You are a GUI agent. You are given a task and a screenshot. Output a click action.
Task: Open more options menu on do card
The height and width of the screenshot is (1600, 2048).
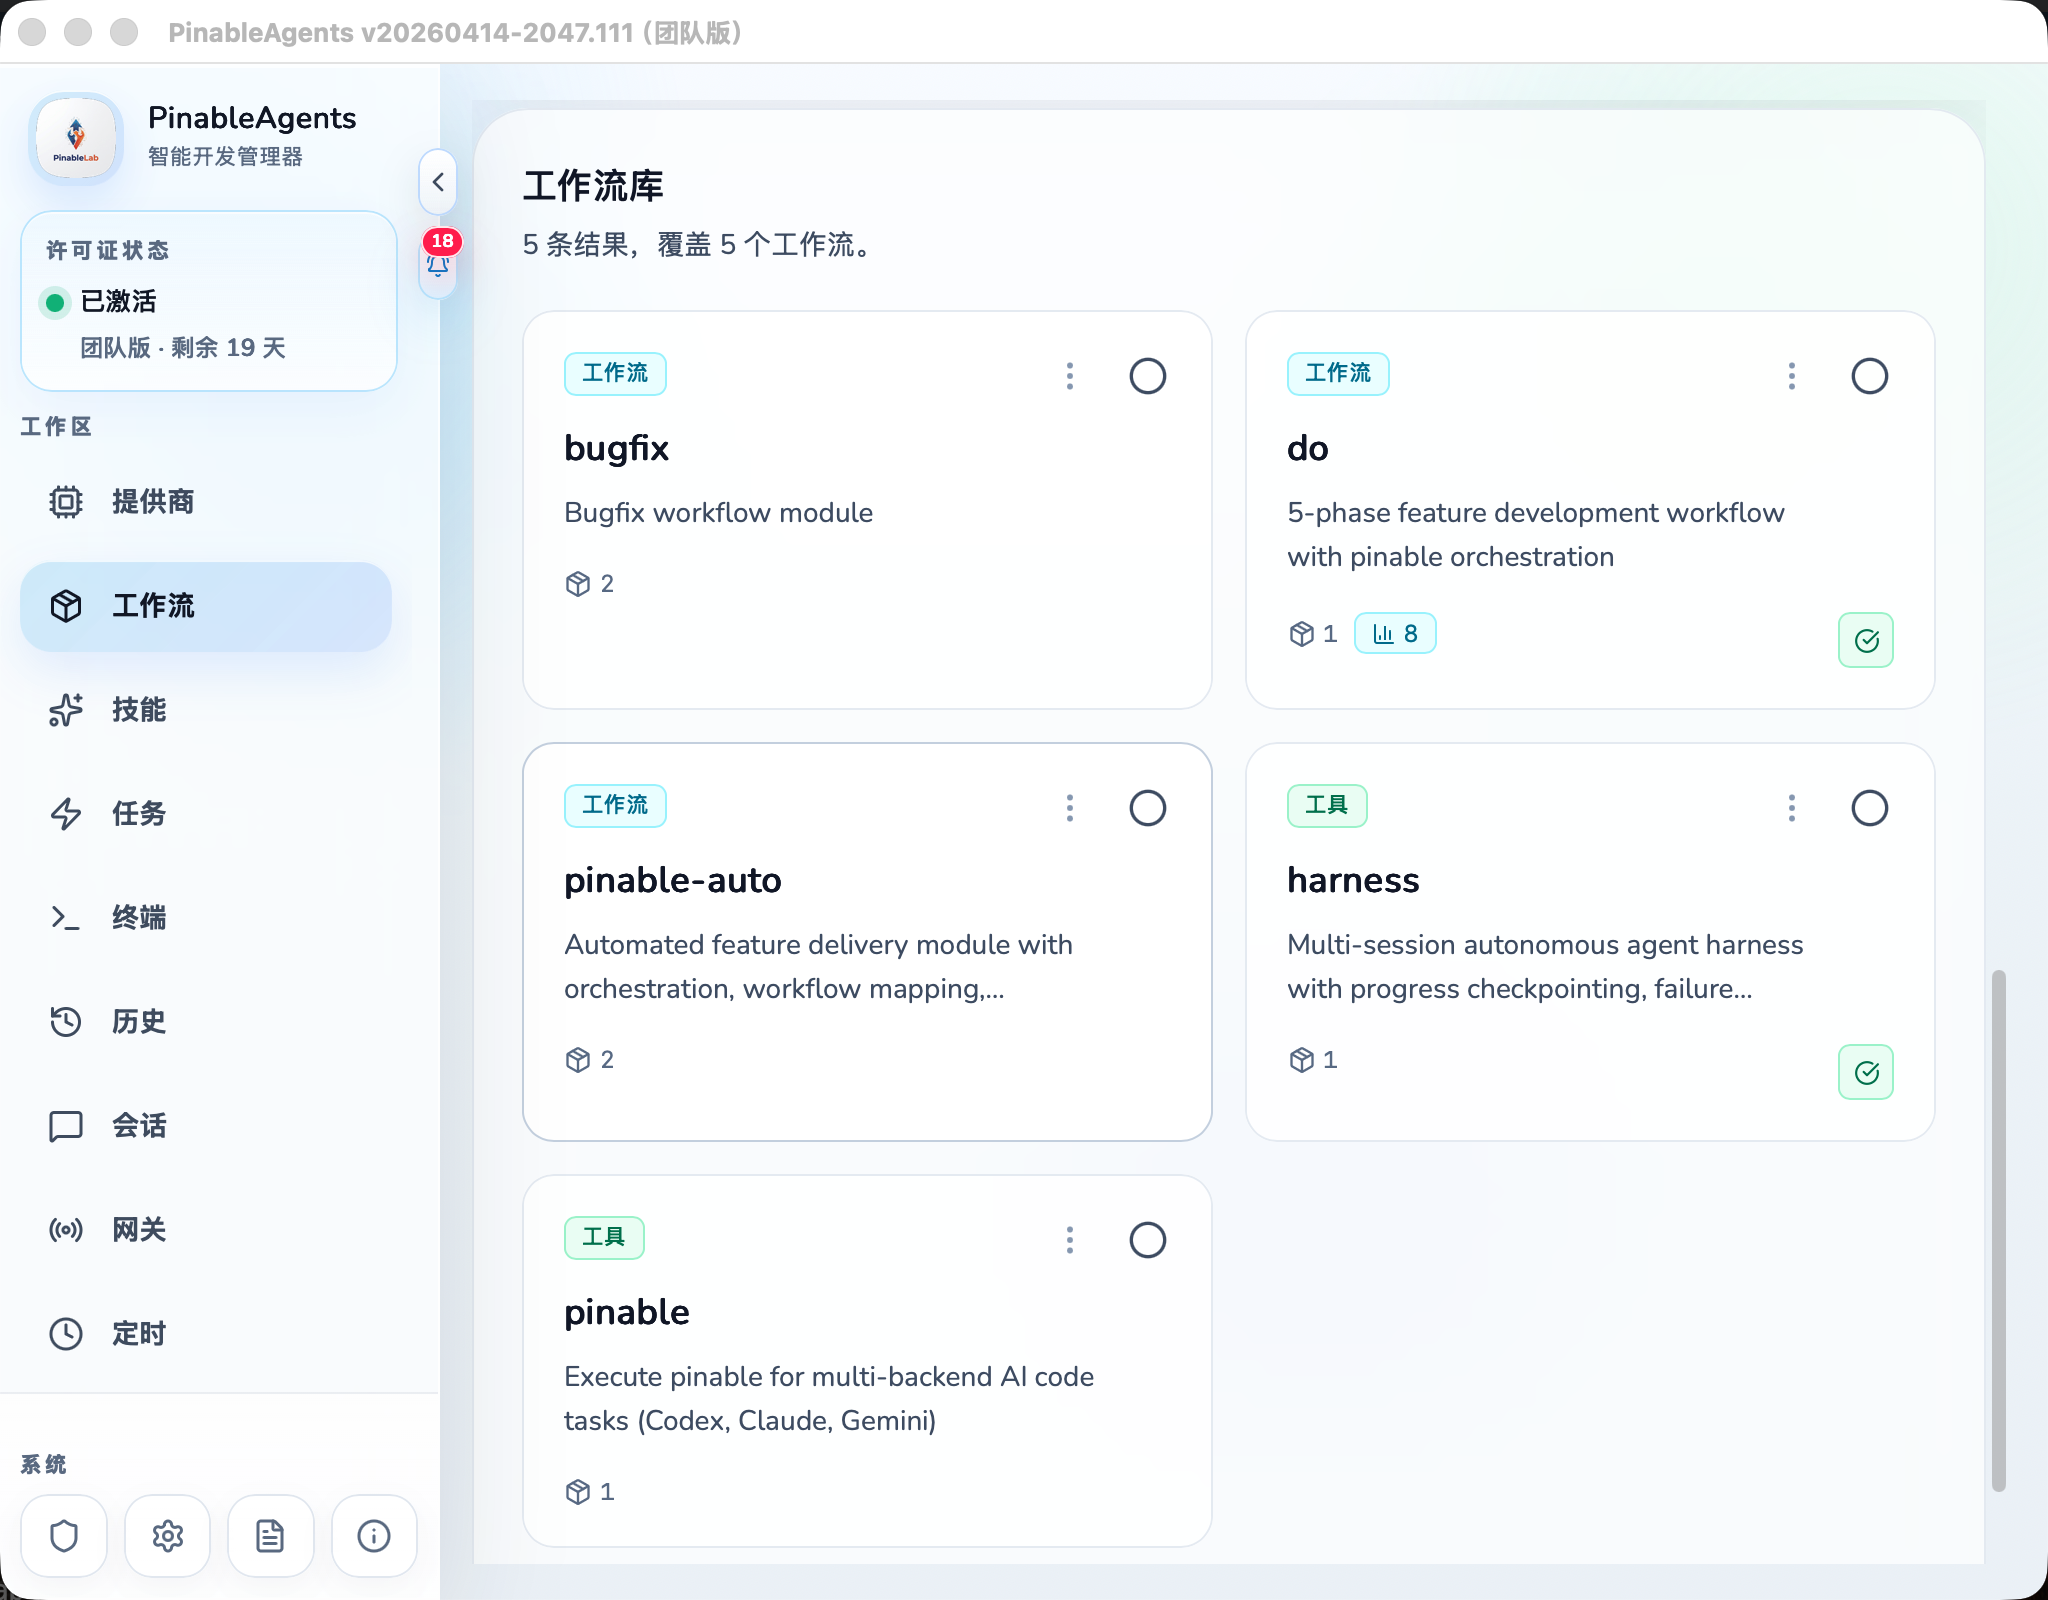[1792, 376]
